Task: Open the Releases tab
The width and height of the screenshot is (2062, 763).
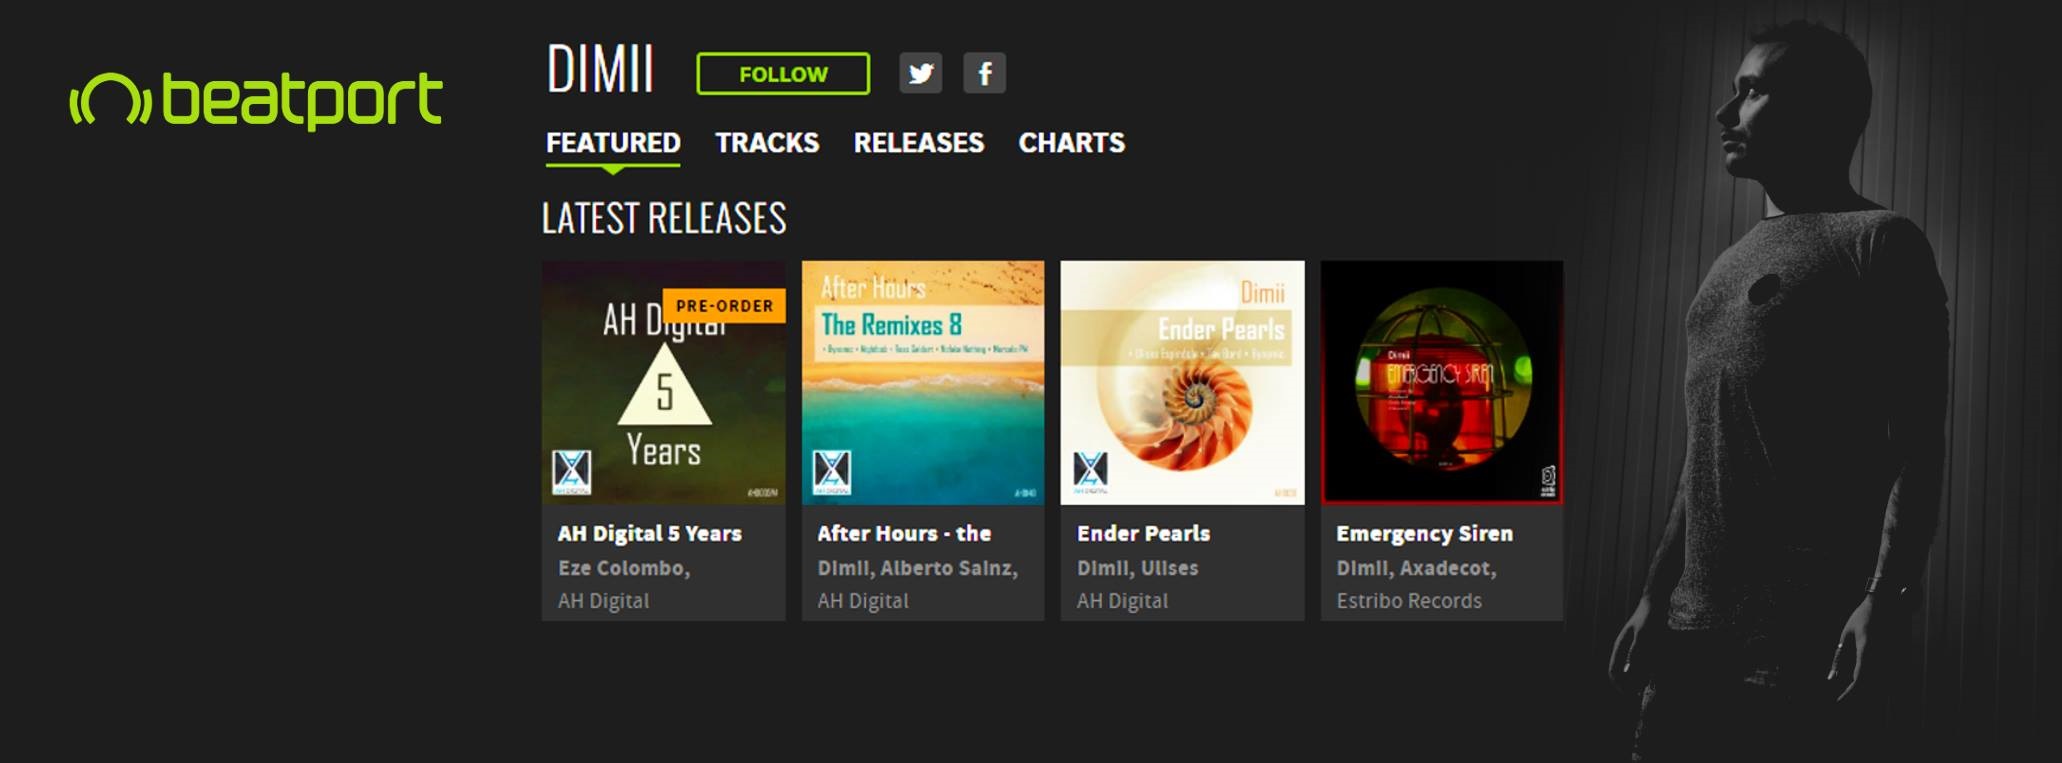Action: point(919,143)
